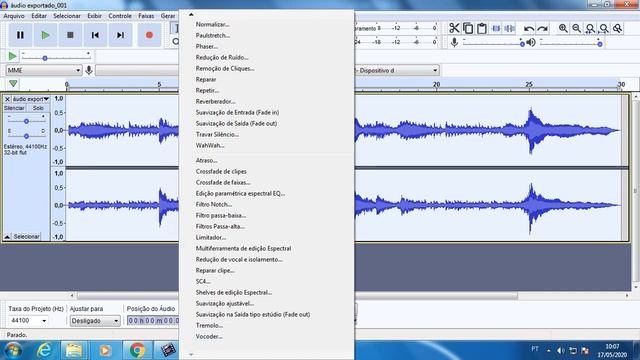Click the audio position time field
This screenshot has height=360, width=640.
tap(153, 321)
